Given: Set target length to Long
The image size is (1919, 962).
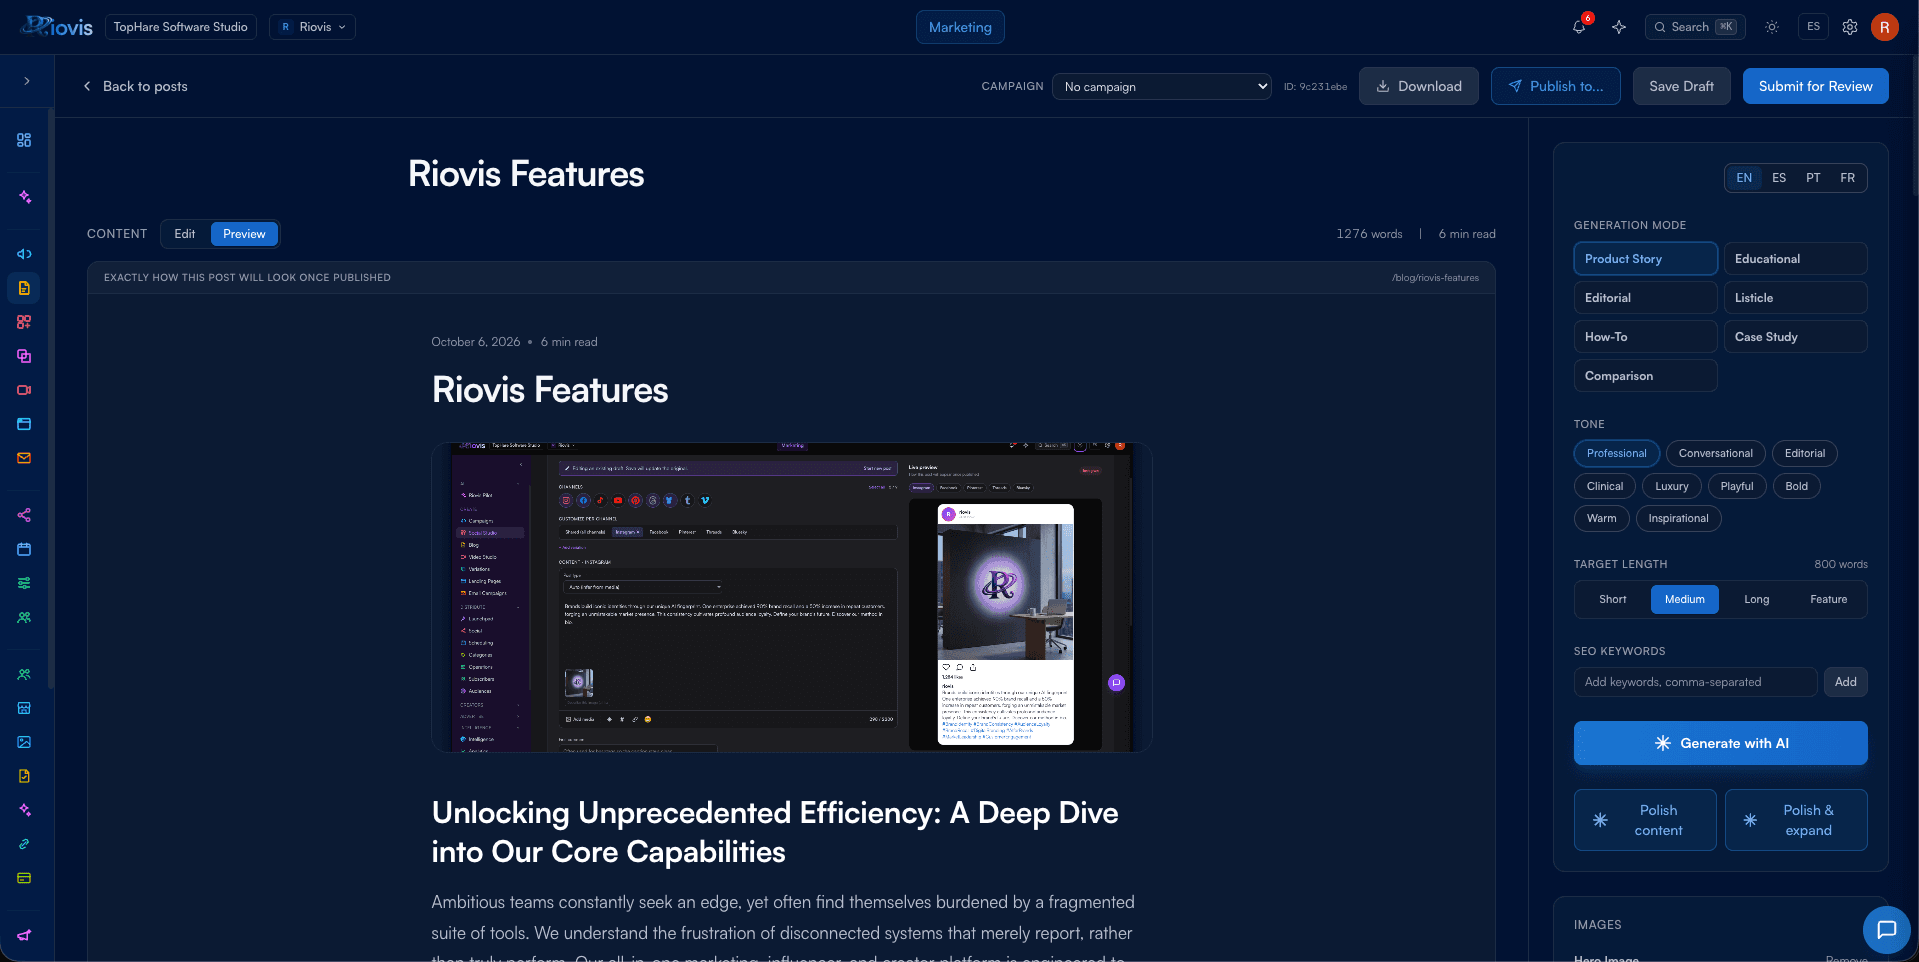Looking at the screenshot, I should click(x=1757, y=599).
